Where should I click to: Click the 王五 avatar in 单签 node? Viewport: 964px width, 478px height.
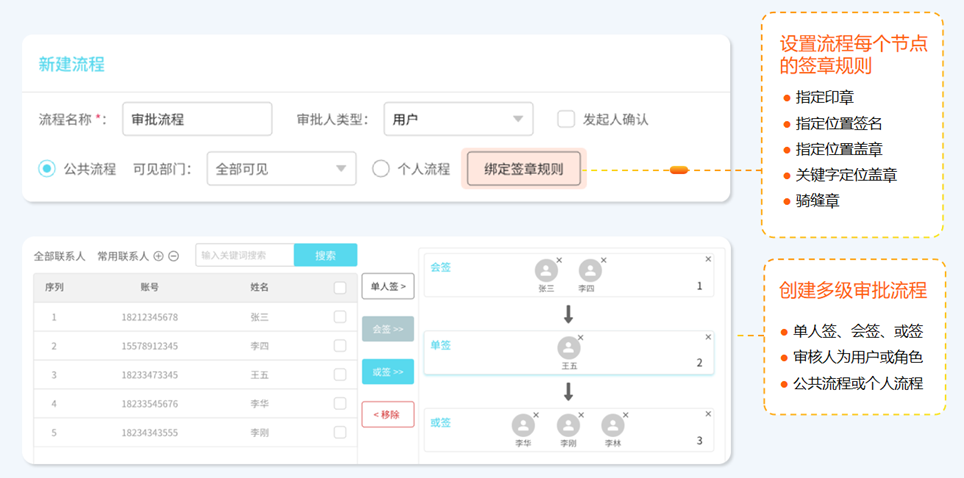569,348
